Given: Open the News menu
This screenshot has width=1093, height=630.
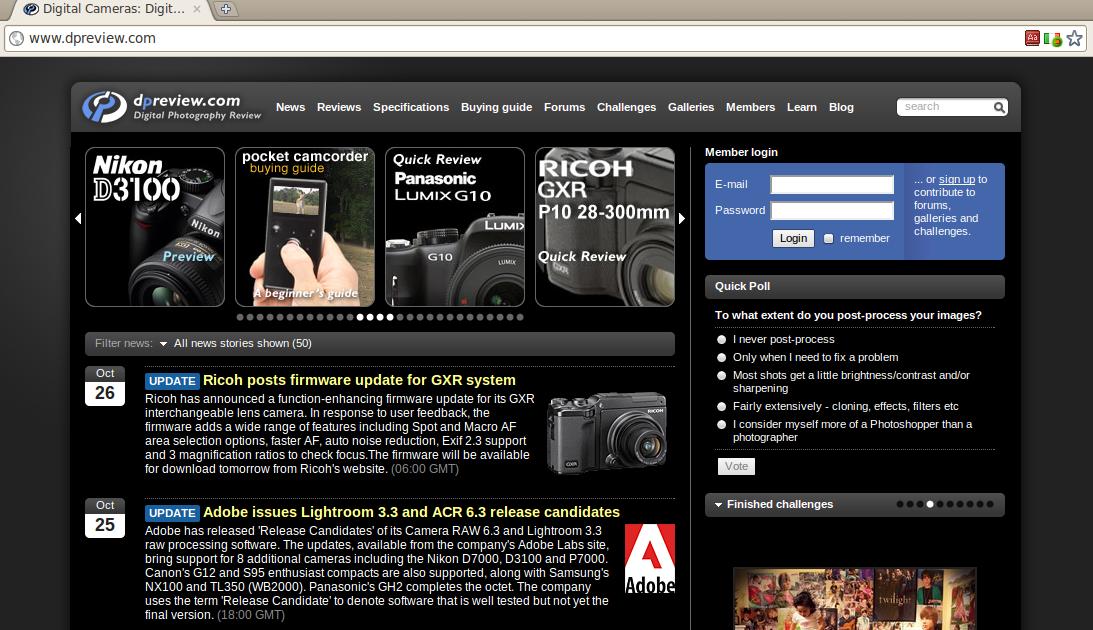Looking at the screenshot, I should pos(290,107).
